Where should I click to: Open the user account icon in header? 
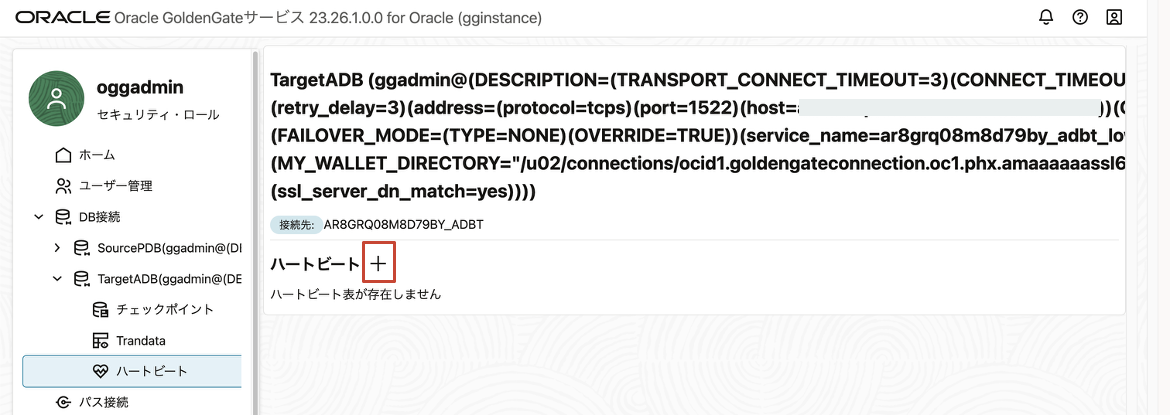tap(1114, 17)
